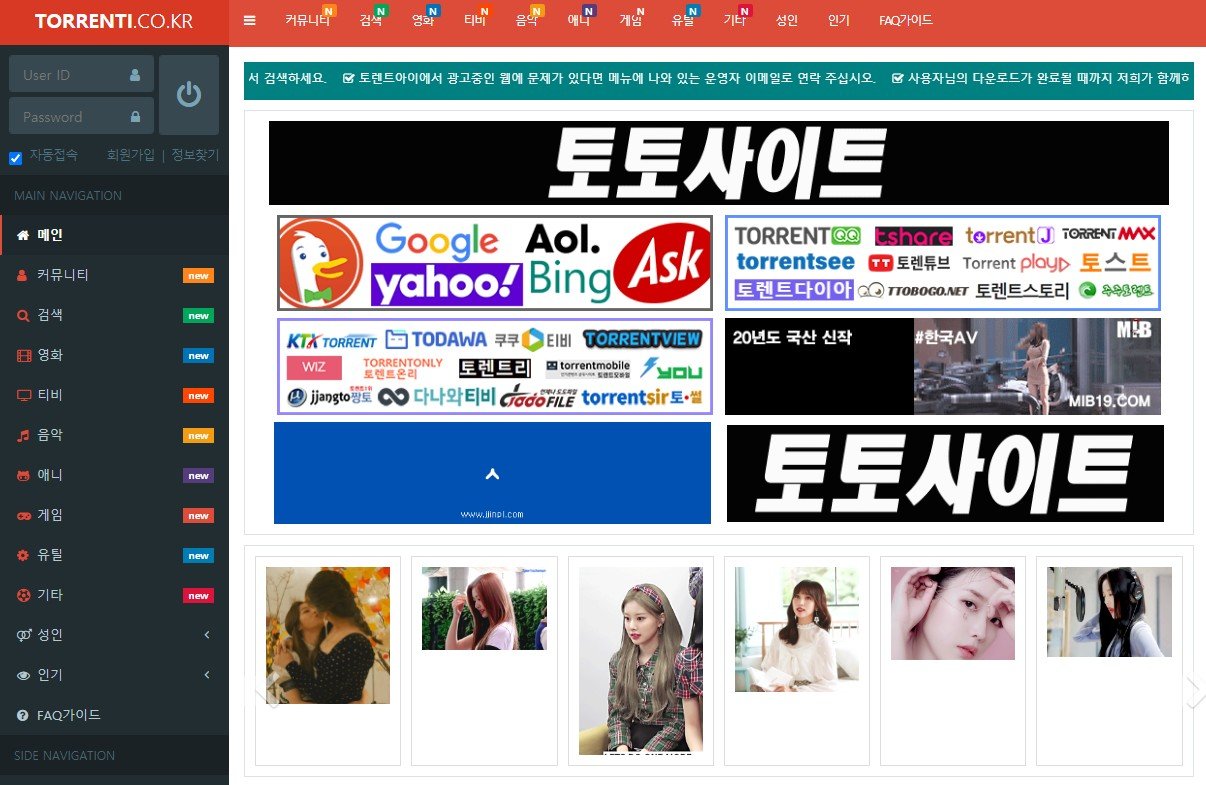Screen dimensions: 1206x785
Task: Click the MIB19.COM advertisement banner
Action: click(943, 366)
